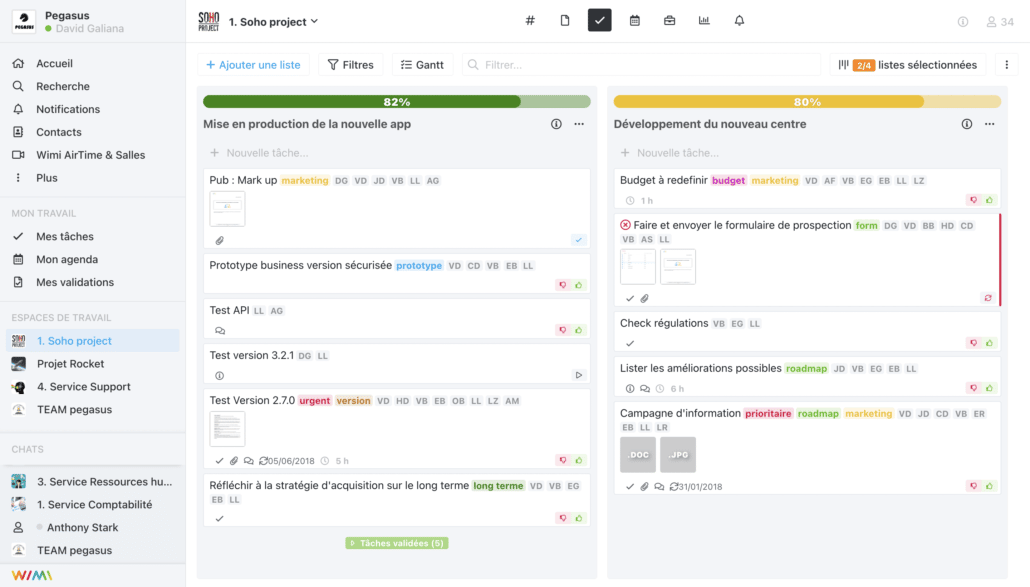Open the calendar icon in top toolbar
Viewport: 1030px width, 587px height.
(x=634, y=21)
